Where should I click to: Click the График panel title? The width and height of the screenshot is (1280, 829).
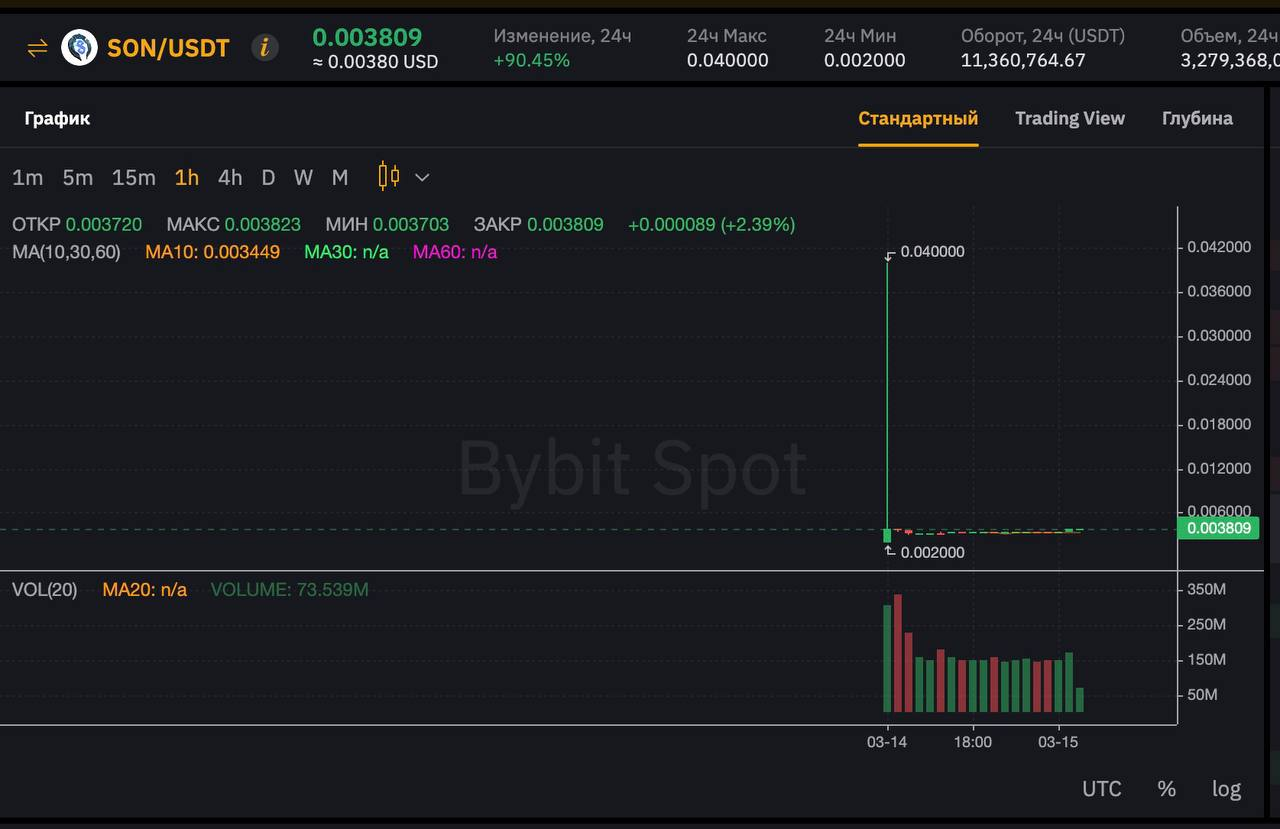tap(57, 118)
